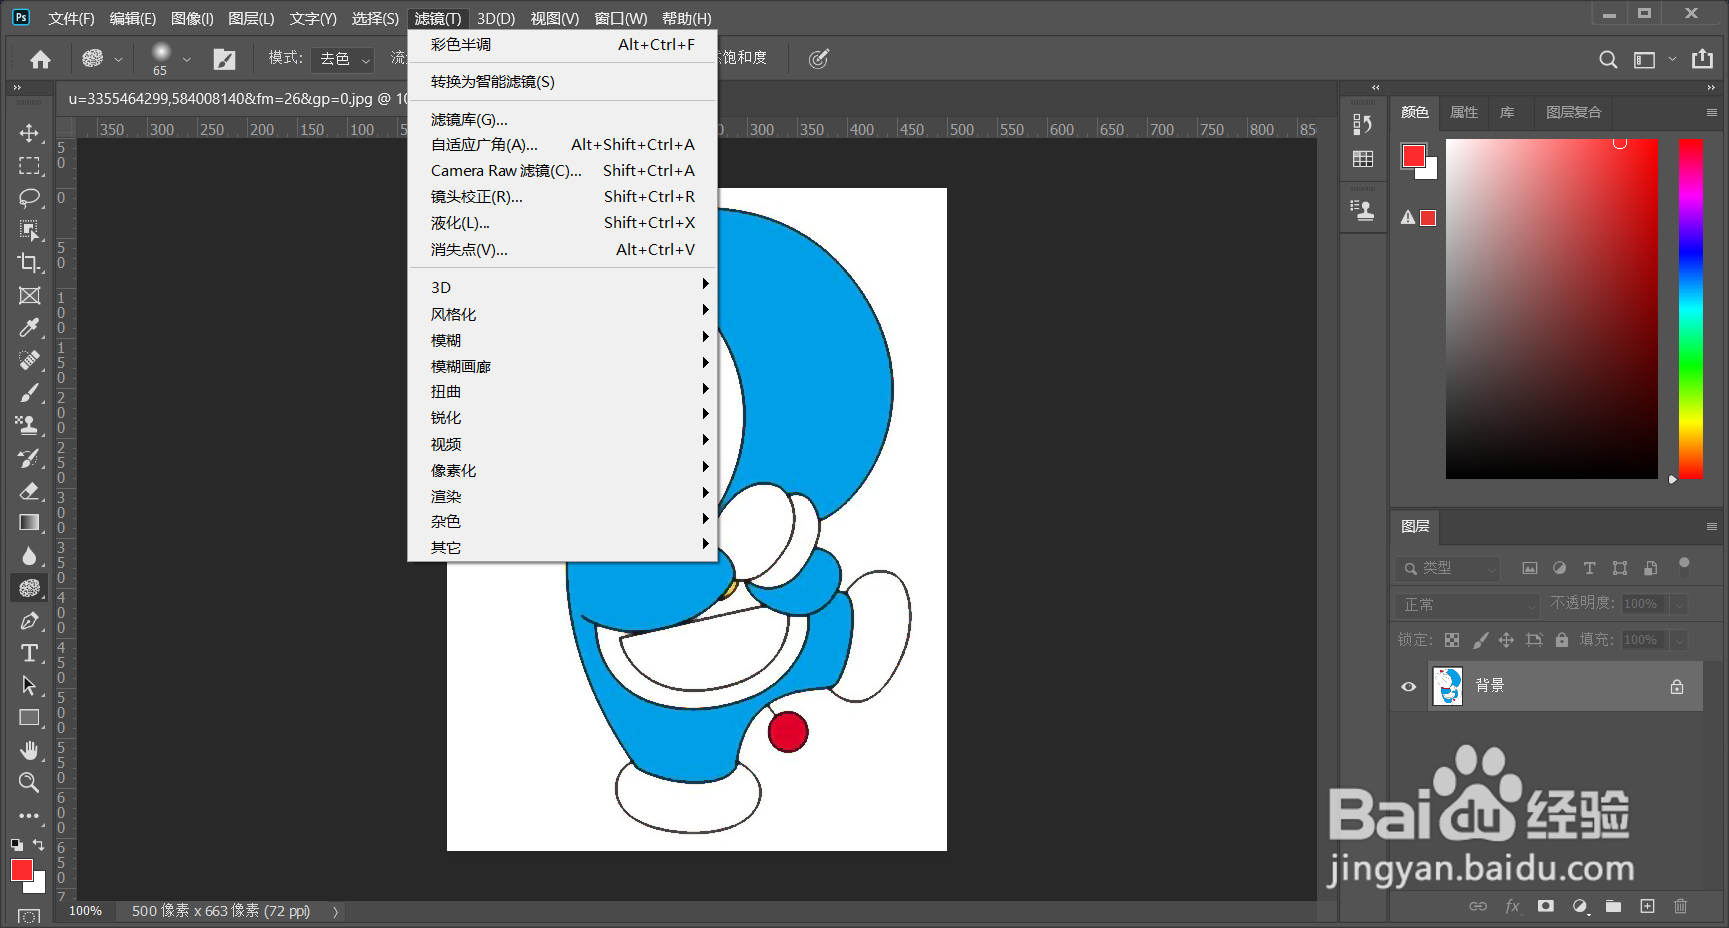Open the 图像(I) menu

click(192, 17)
